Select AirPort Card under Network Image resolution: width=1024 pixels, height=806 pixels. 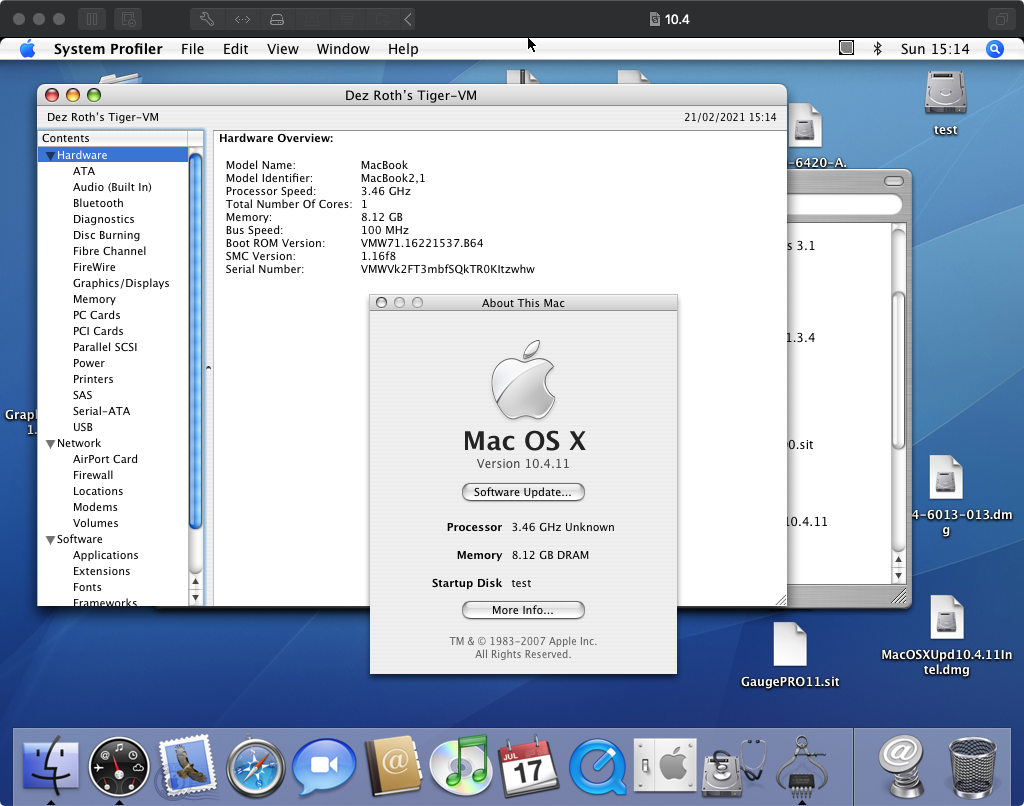tap(105, 459)
